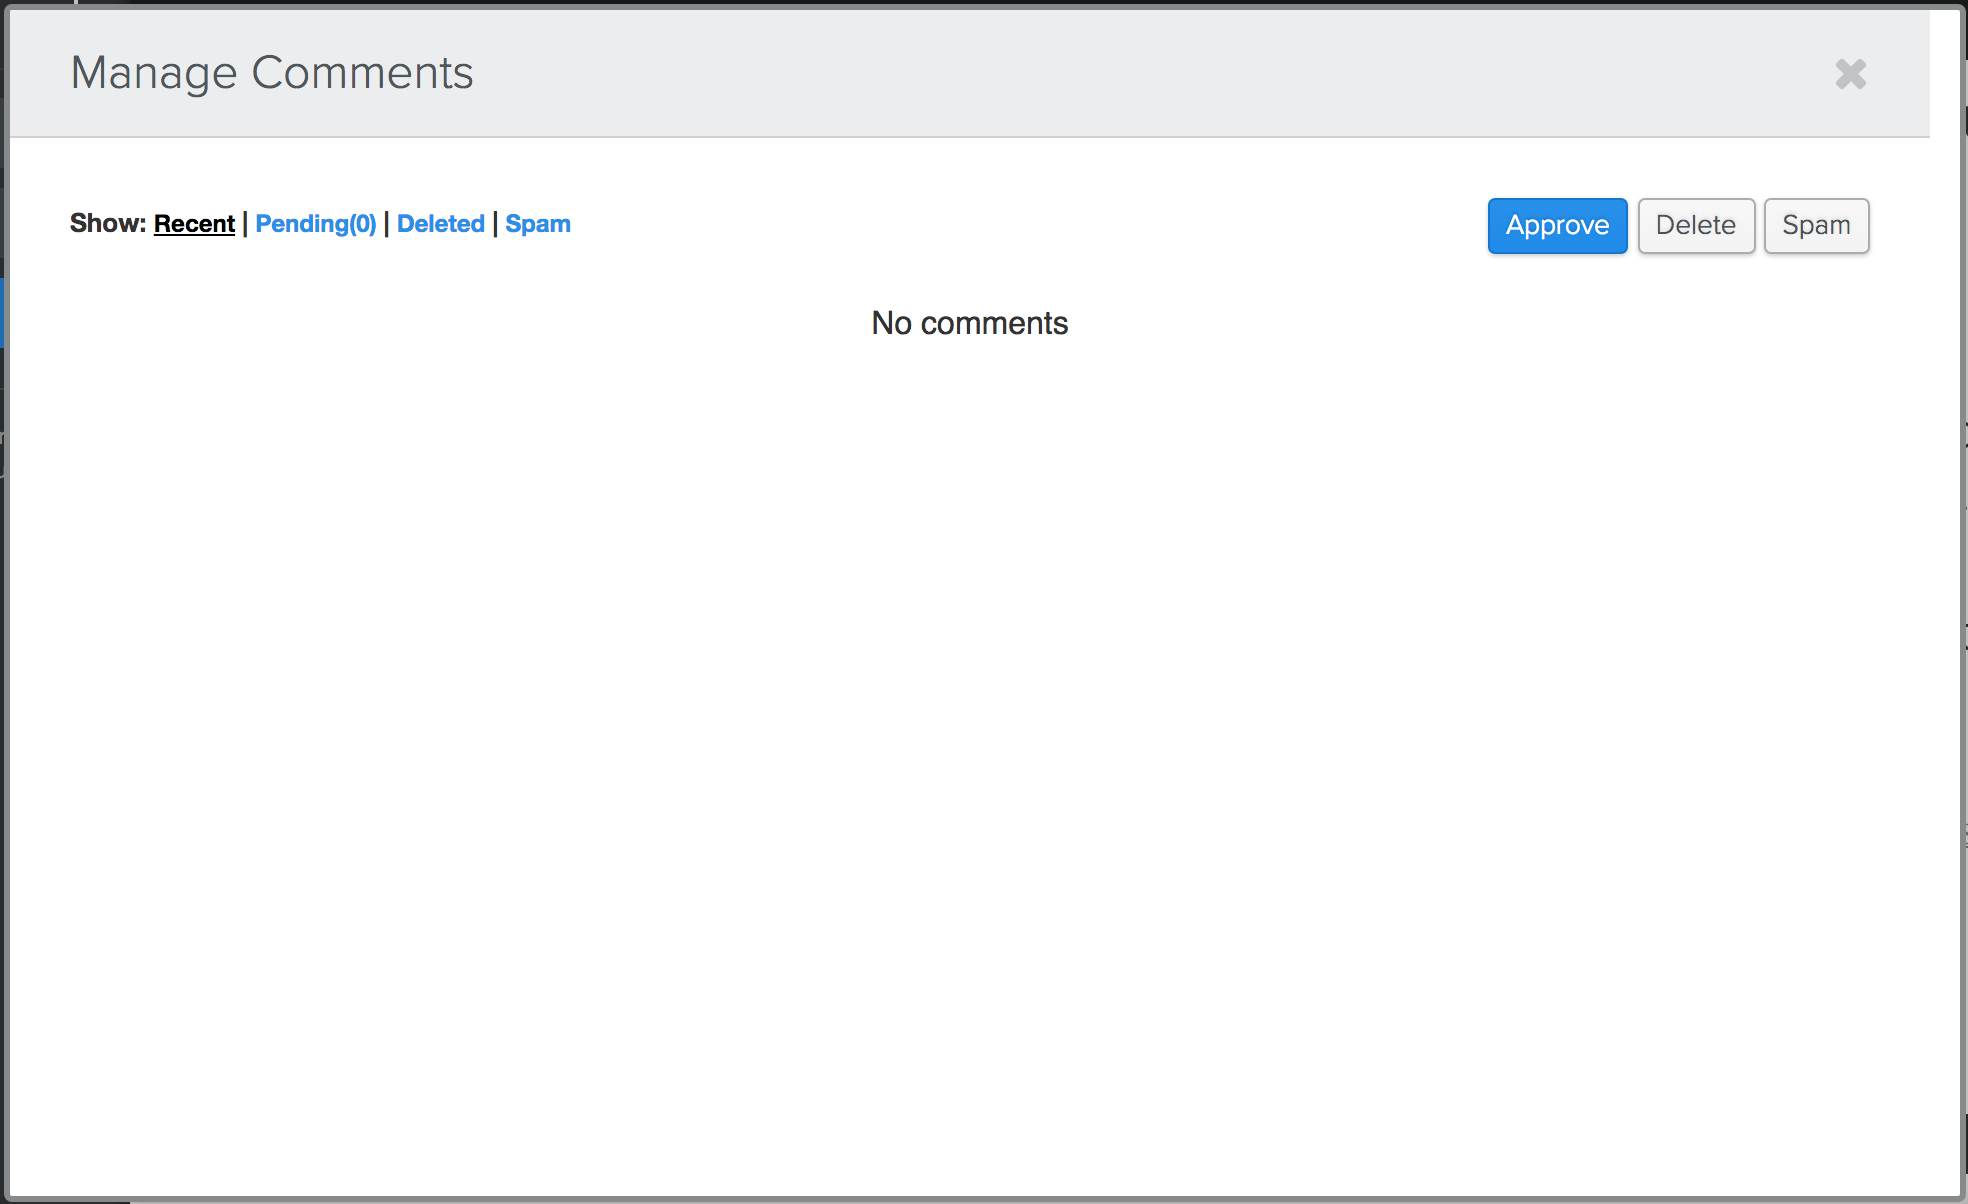Close the Manage Comments dialog via the X
Image resolution: width=1968 pixels, height=1204 pixels.
point(1850,75)
